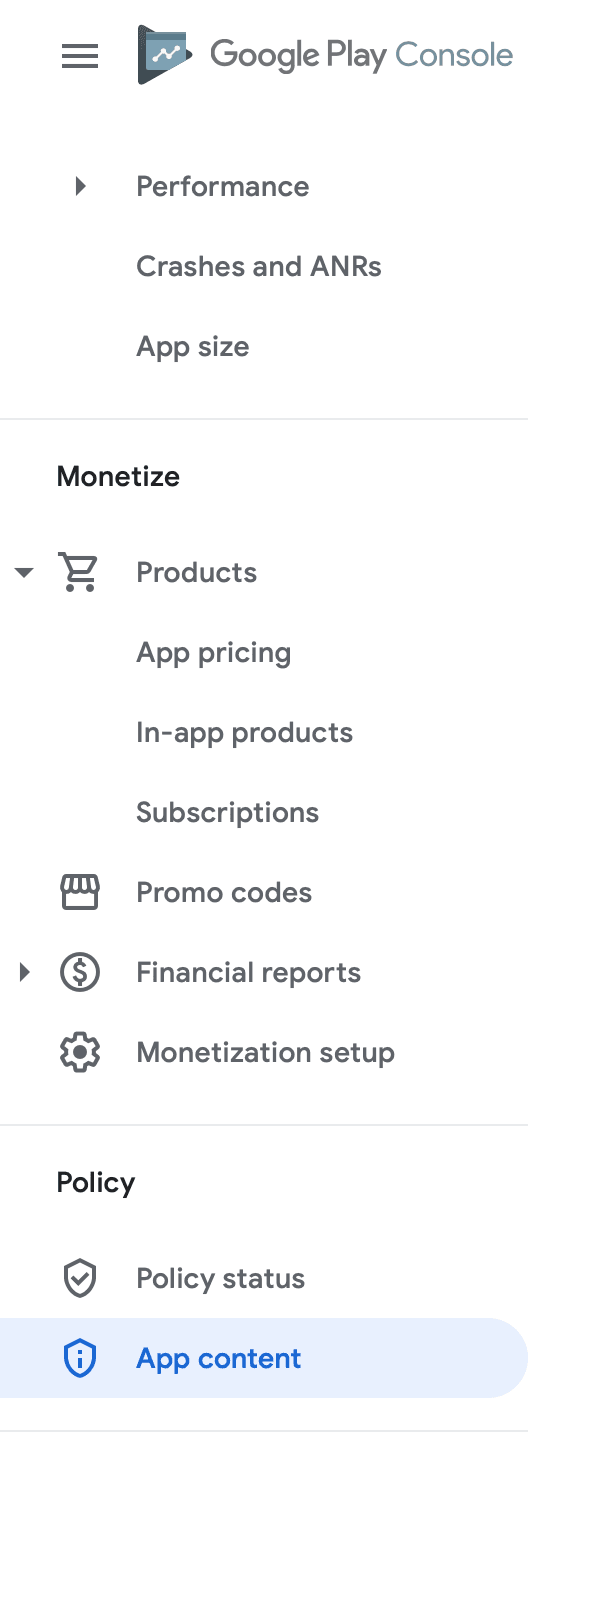Viewport: 602px width, 1604px height.
Task: Collapse the Products section
Action: click(x=23, y=572)
